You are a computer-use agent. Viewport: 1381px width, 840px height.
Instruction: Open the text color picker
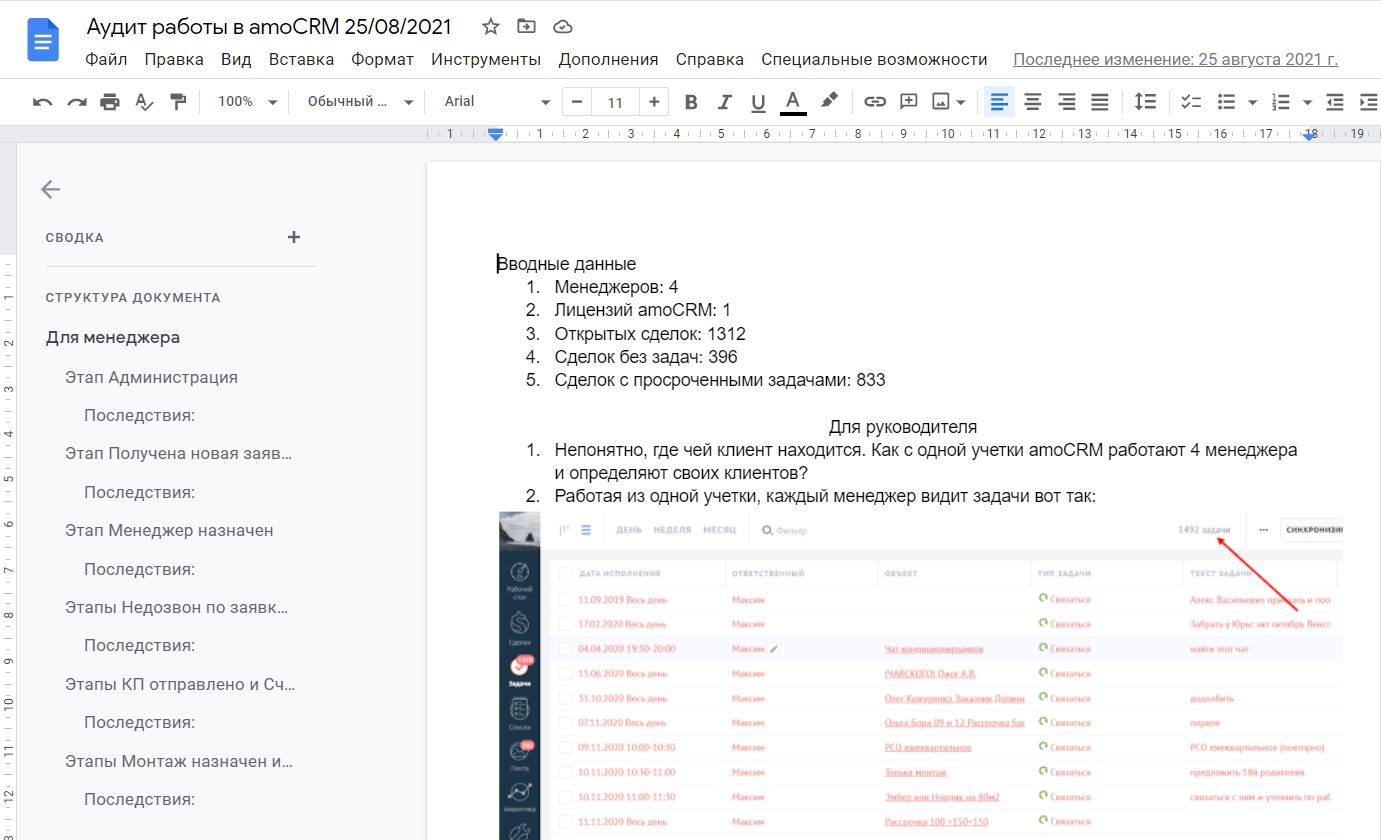point(793,102)
